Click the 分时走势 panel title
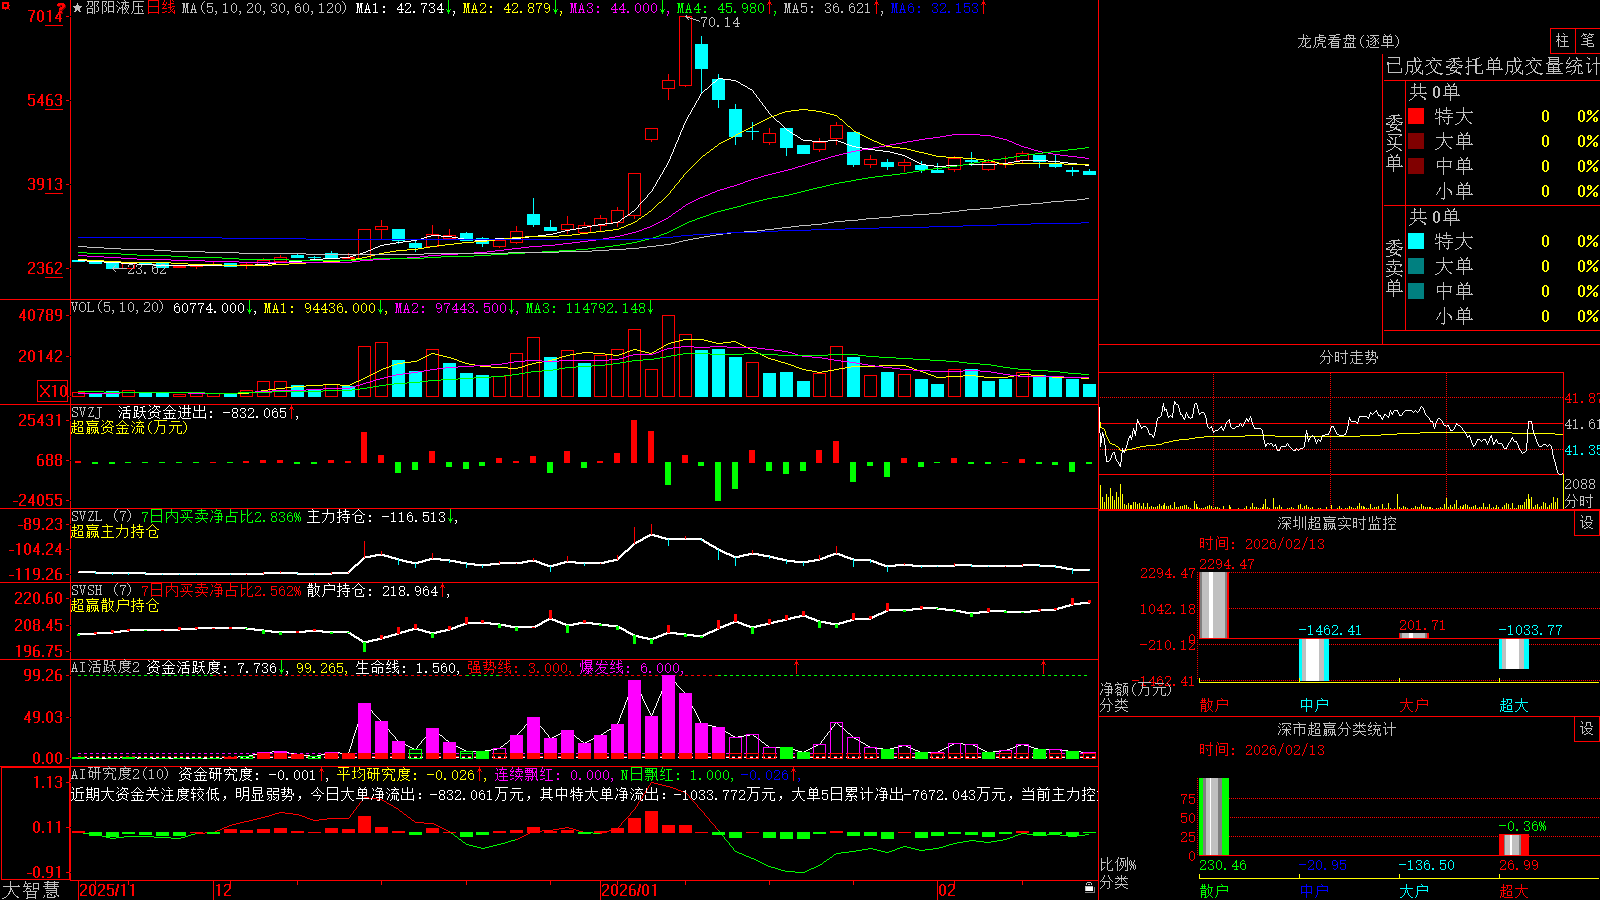The height and width of the screenshot is (900, 1600). click(1348, 357)
